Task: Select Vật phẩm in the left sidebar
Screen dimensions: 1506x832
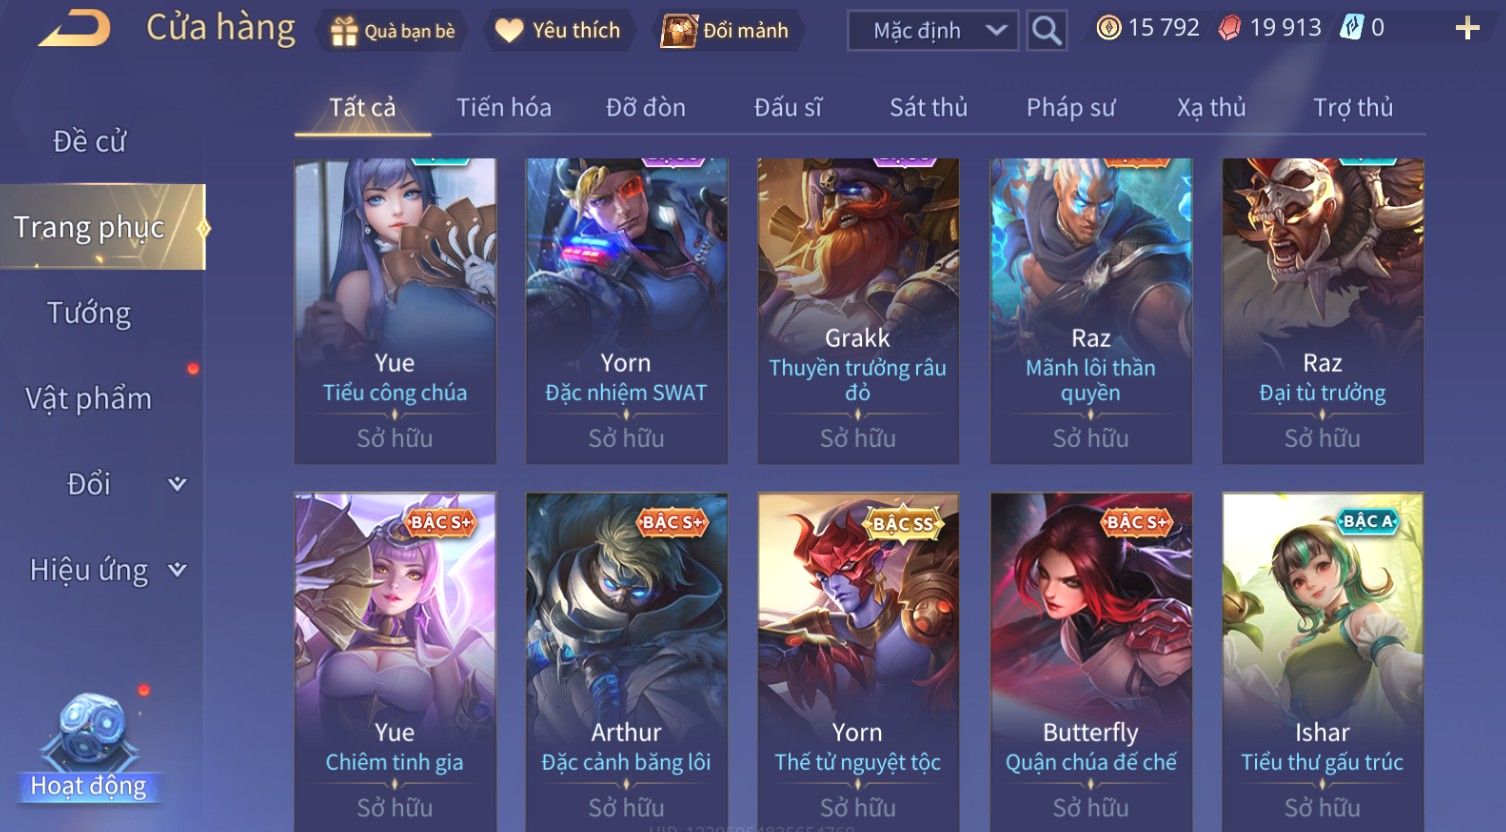Action: pyautogui.click(x=89, y=399)
